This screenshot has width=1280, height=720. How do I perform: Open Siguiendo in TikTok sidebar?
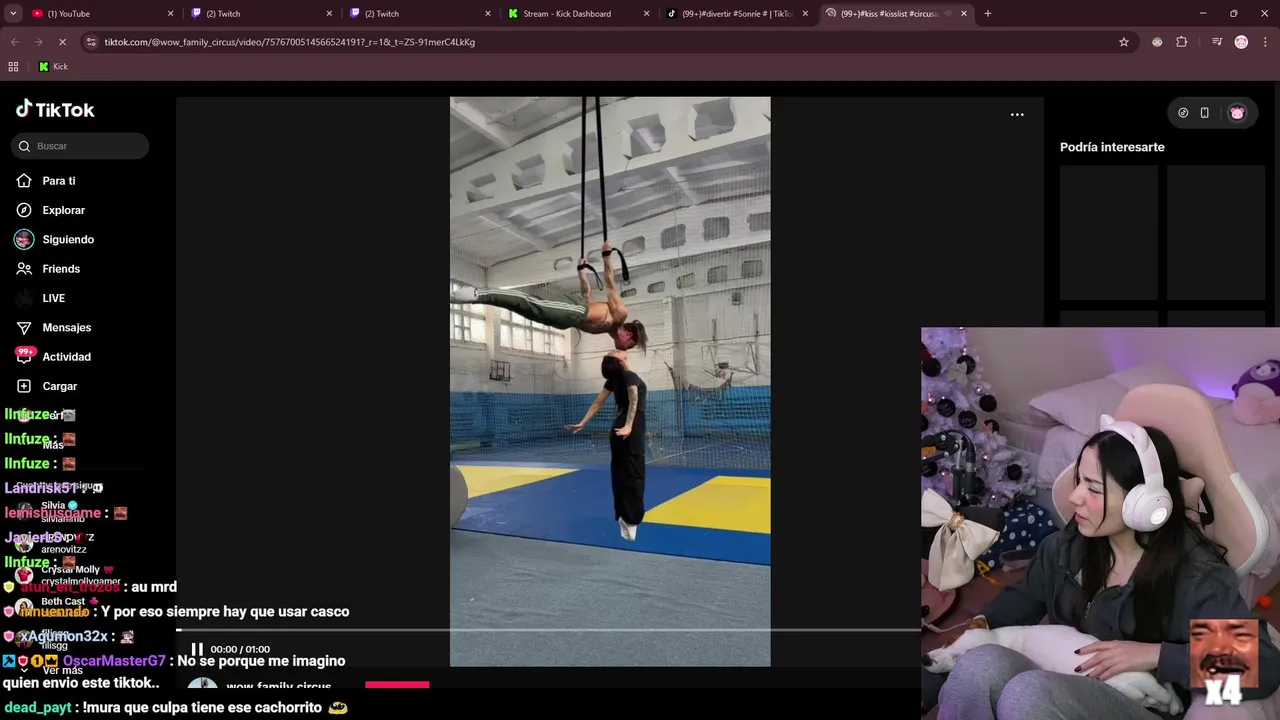[x=67, y=240]
